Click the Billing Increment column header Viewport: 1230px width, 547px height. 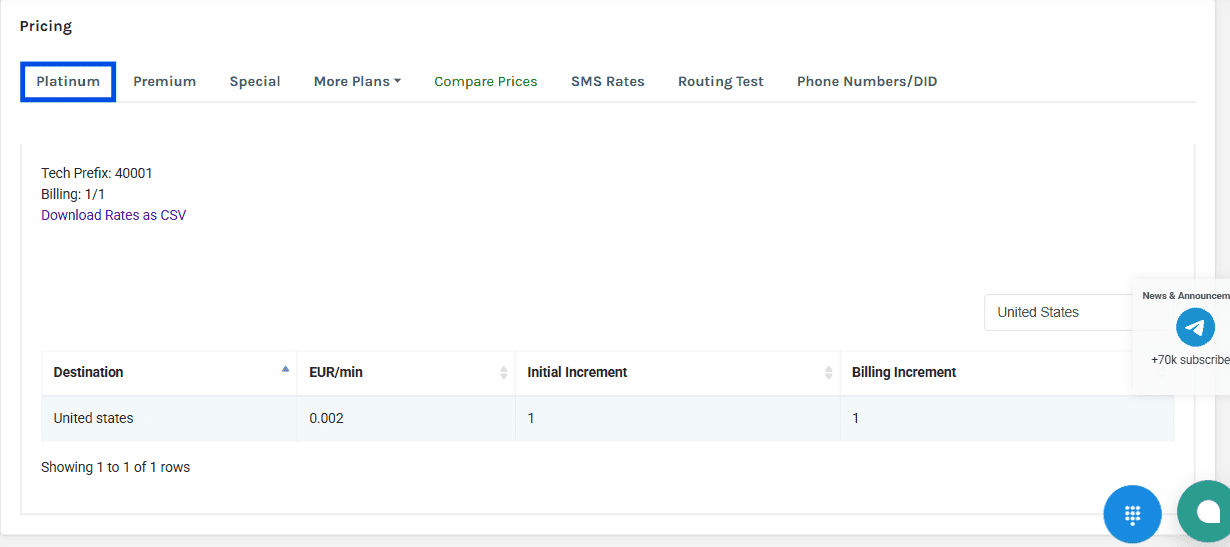(x=904, y=372)
